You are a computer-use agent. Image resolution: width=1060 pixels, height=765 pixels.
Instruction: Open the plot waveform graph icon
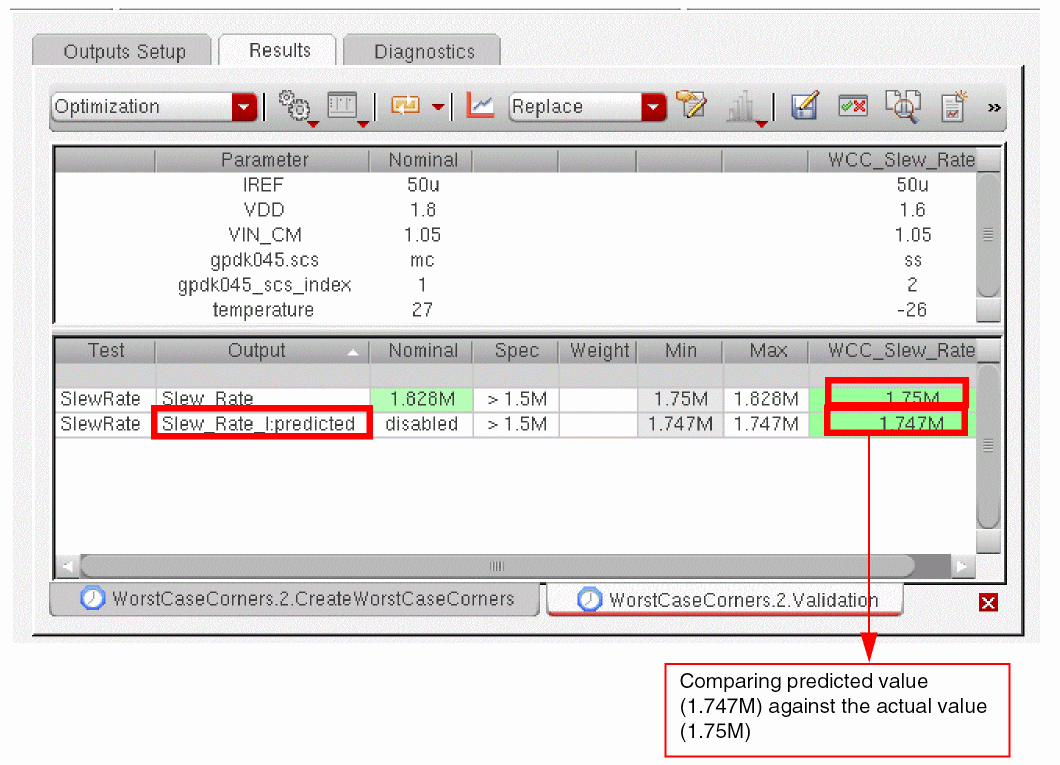tap(481, 106)
